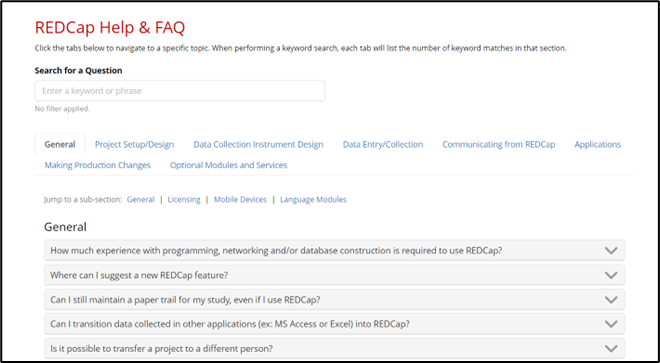Viewport: 660px width, 363px height.
Task: Jump to the General sub-section link
Action: coord(141,200)
